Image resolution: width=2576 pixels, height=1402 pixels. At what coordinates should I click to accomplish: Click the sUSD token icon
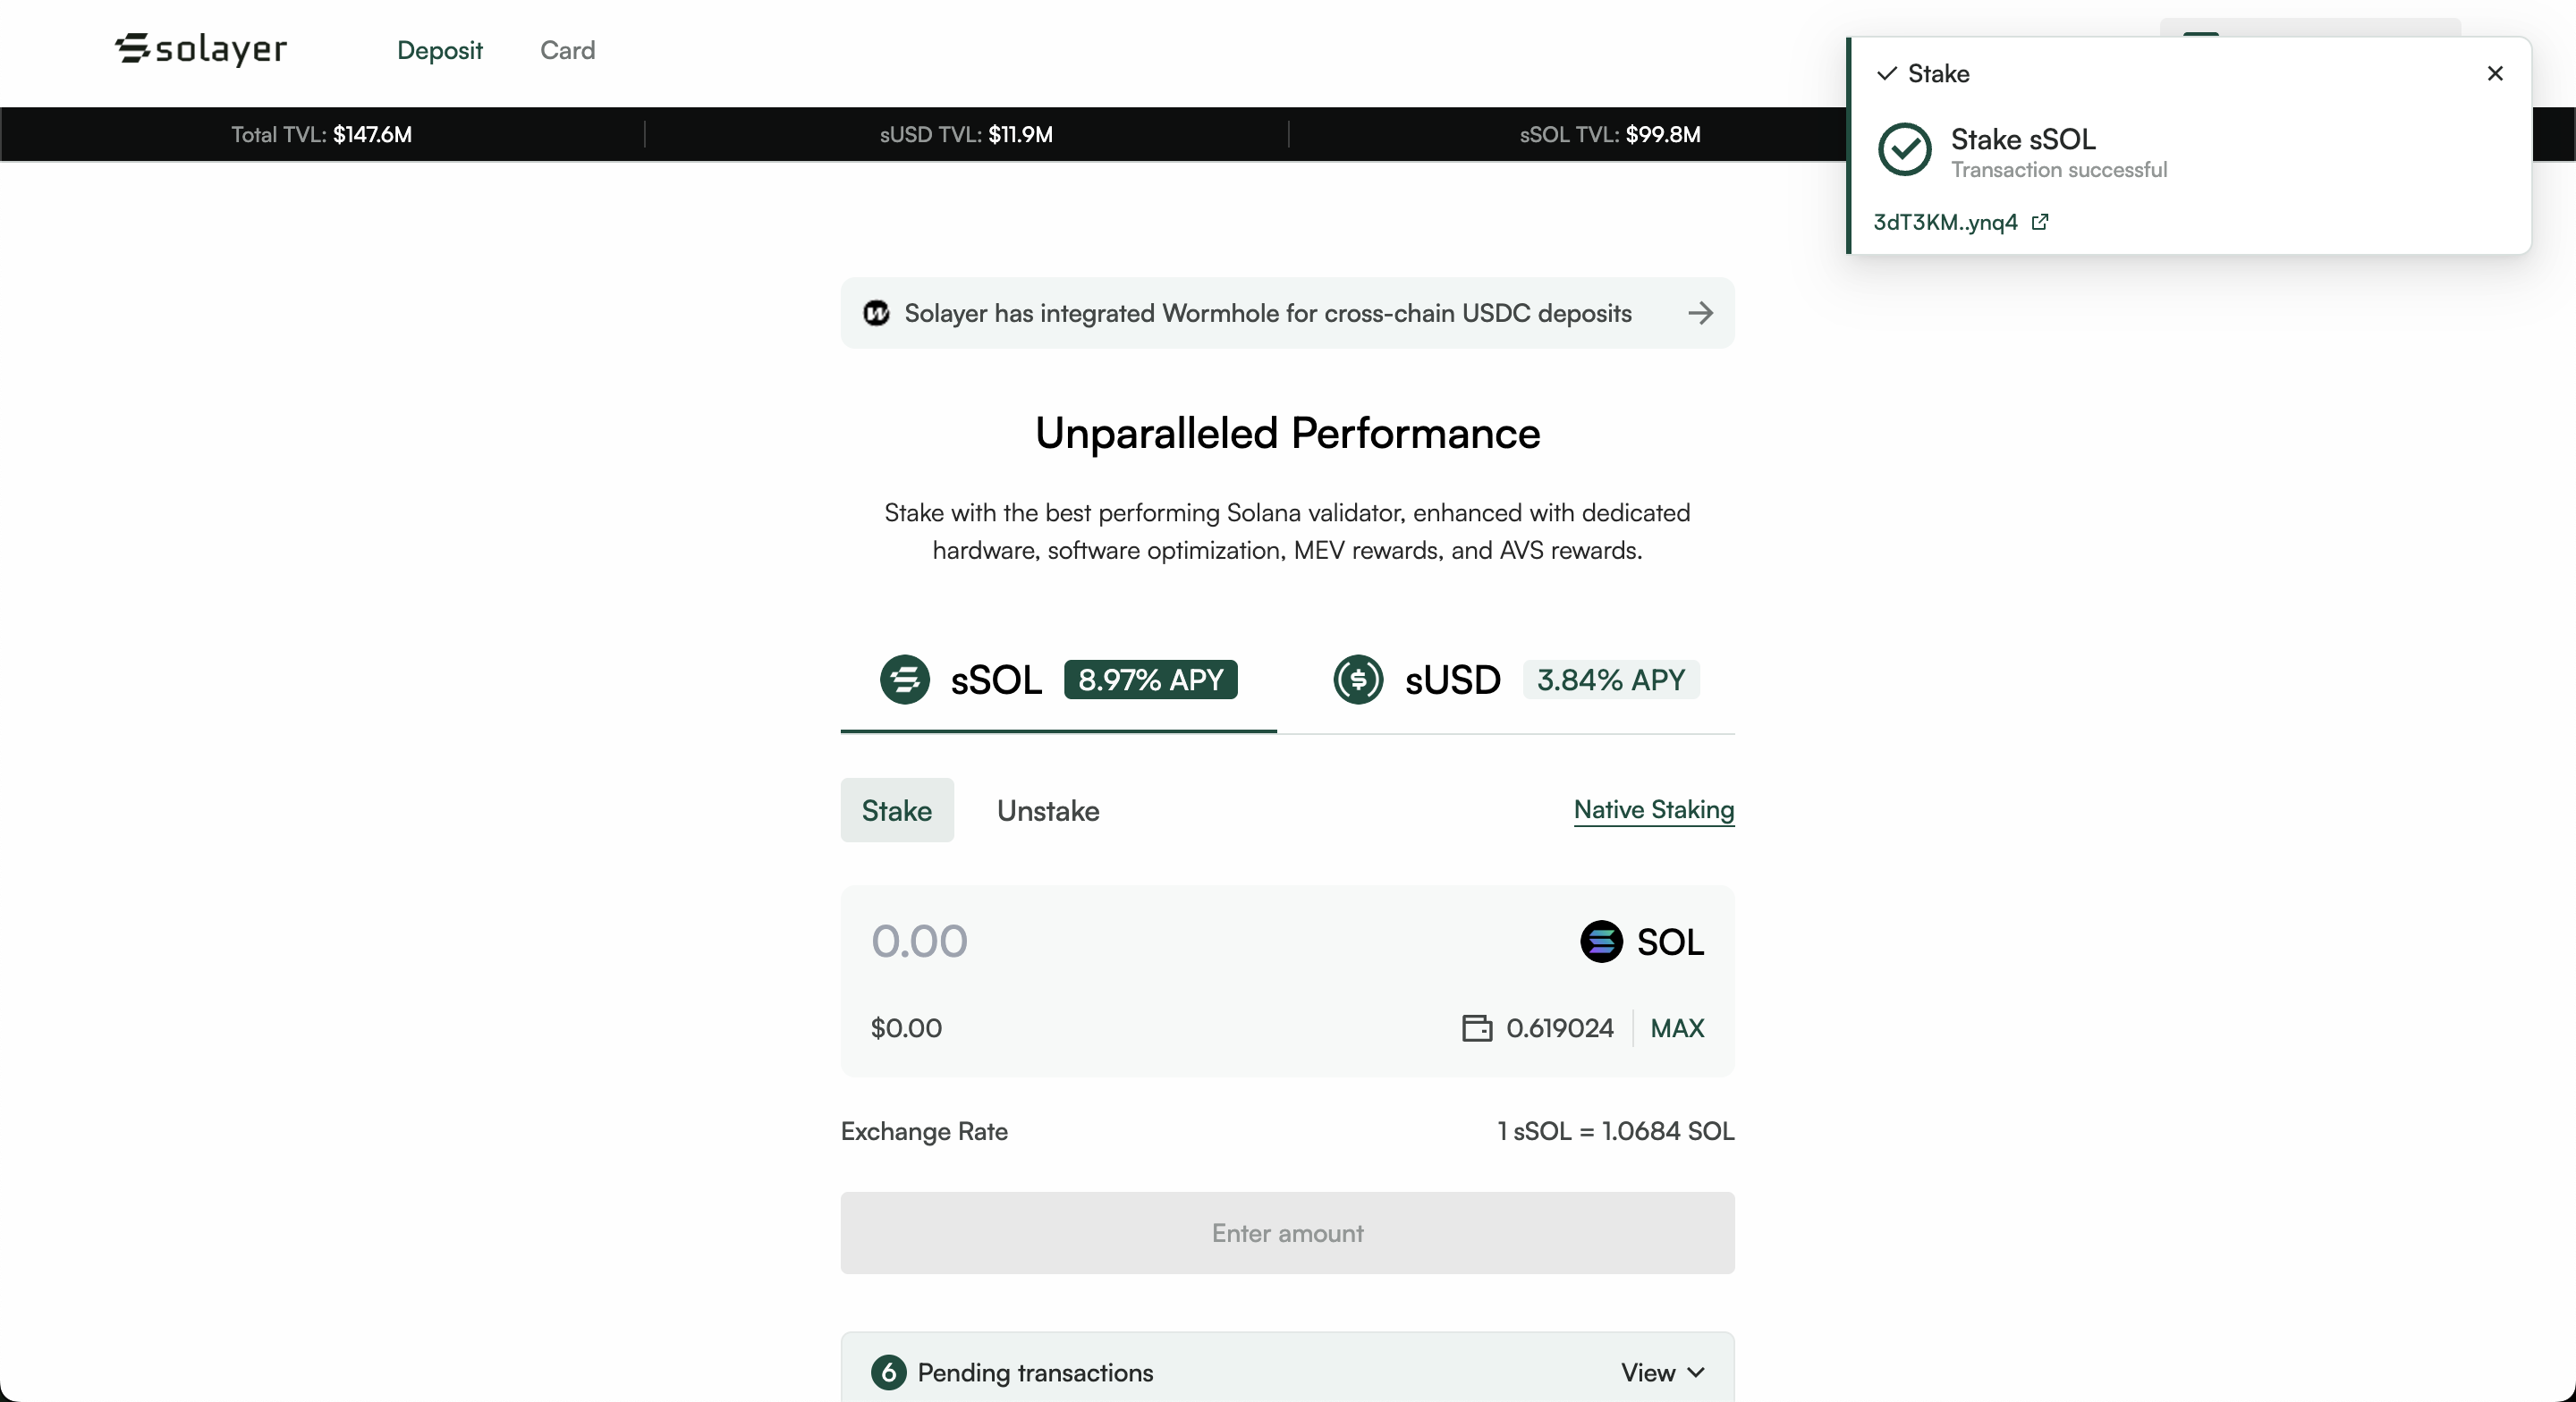(1358, 680)
